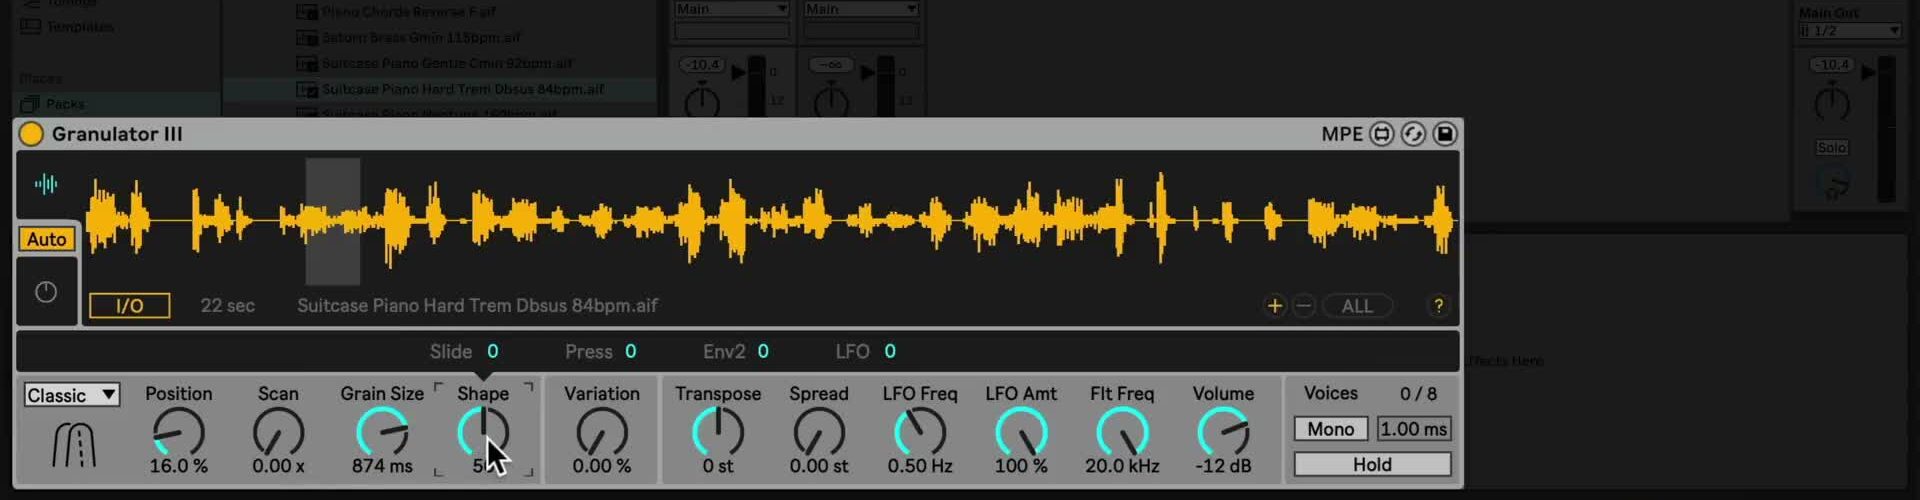
Task: Click the -10.4 volume value on first track
Action: coord(703,65)
